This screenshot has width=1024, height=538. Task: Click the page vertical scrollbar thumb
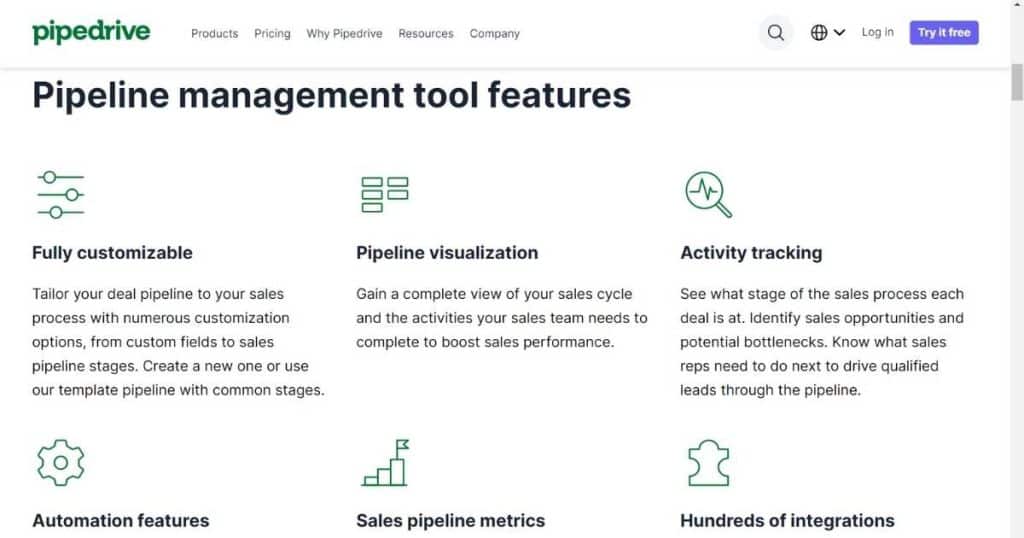pyautogui.click(x=1017, y=82)
